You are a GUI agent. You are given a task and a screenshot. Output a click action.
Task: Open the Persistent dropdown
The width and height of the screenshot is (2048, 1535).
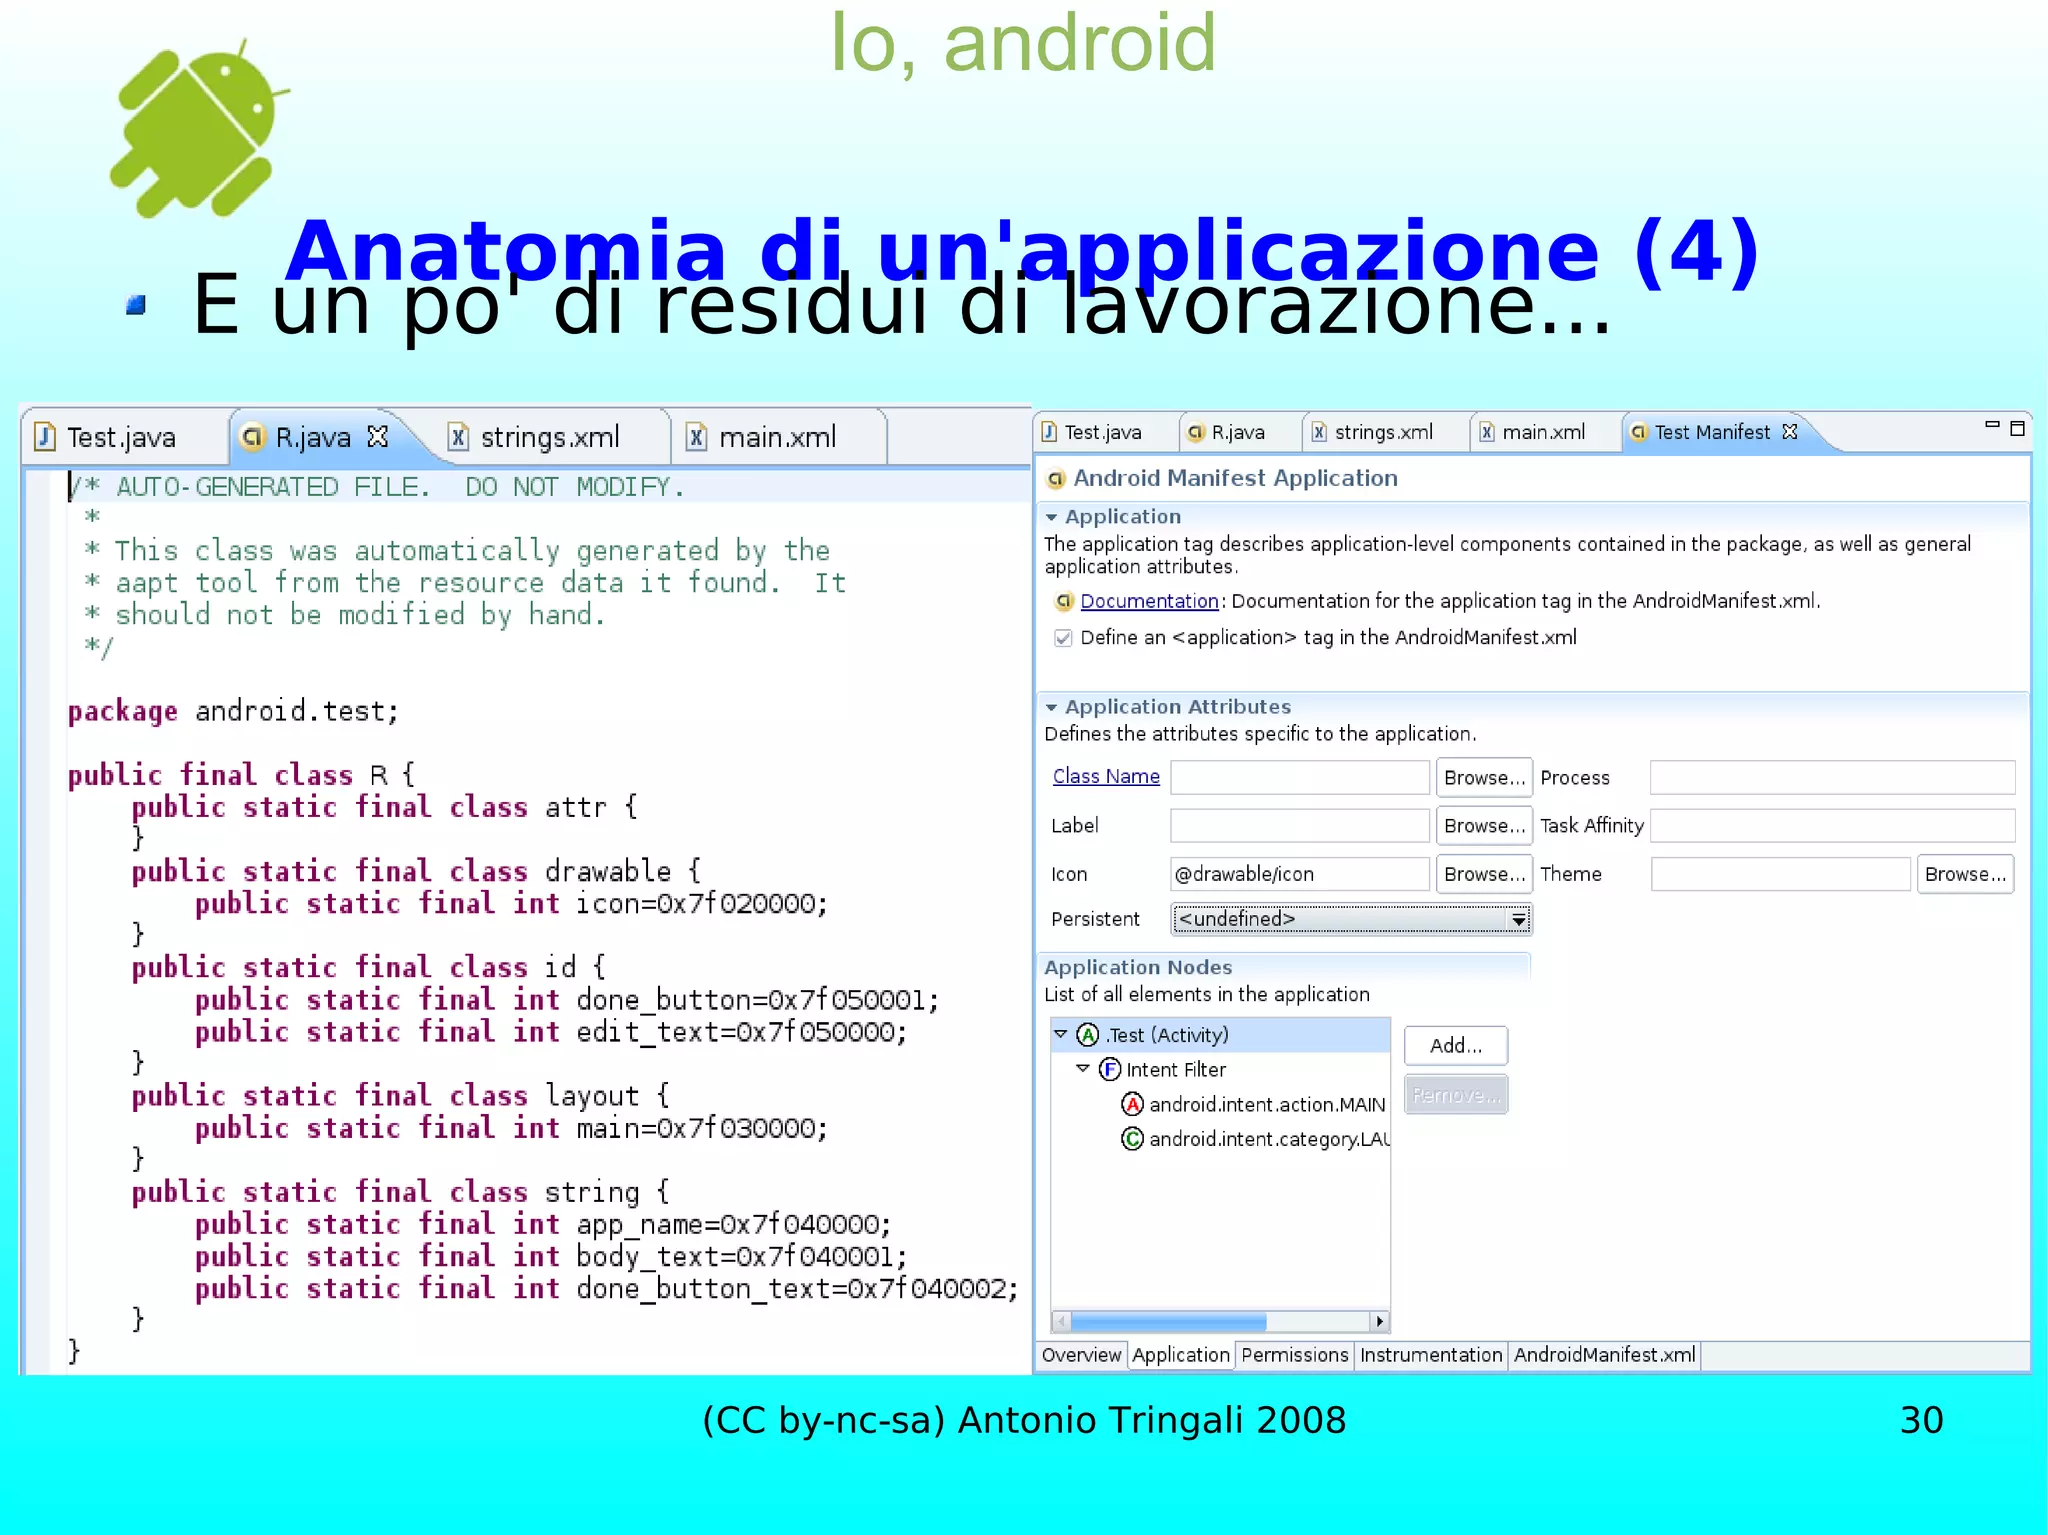click(1351, 919)
